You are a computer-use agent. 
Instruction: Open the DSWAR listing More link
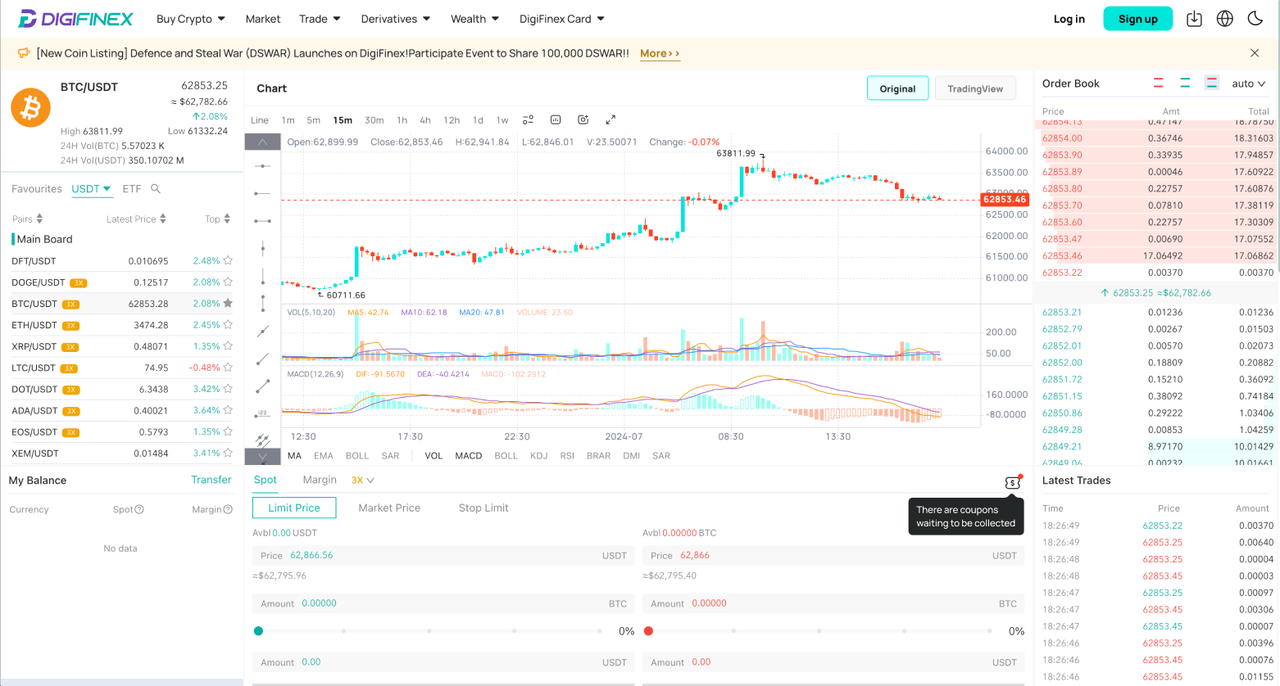coord(658,53)
